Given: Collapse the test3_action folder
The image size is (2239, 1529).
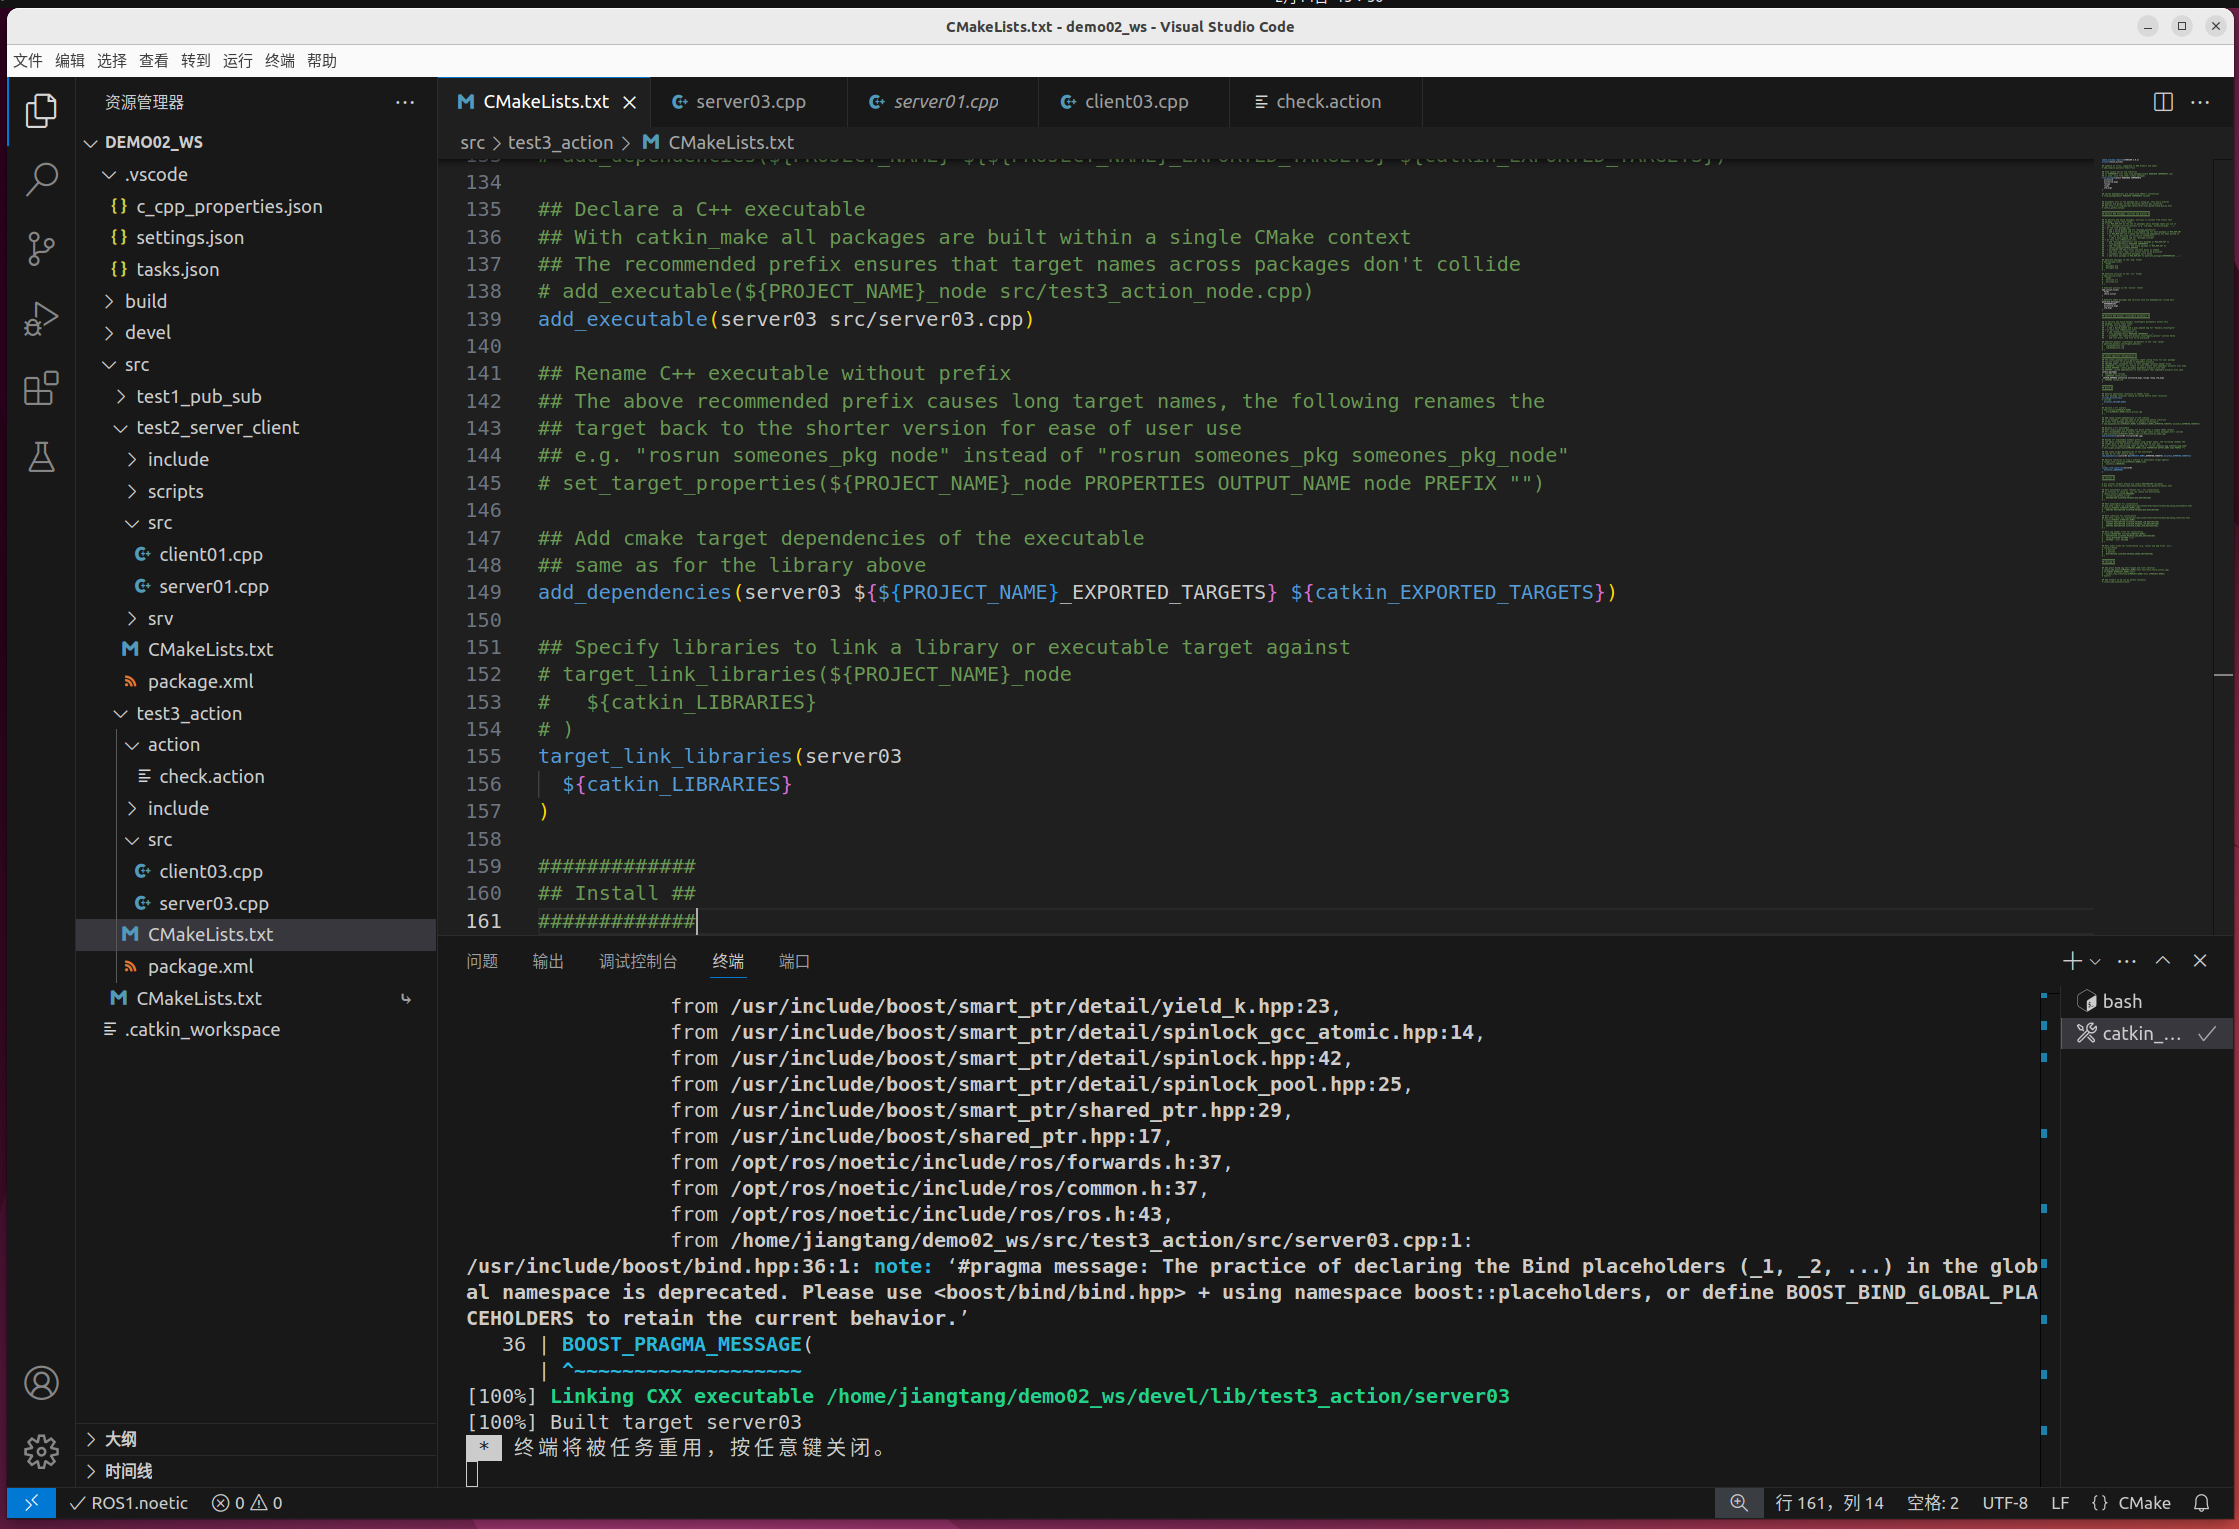Looking at the screenshot, I should pos(188,713).
